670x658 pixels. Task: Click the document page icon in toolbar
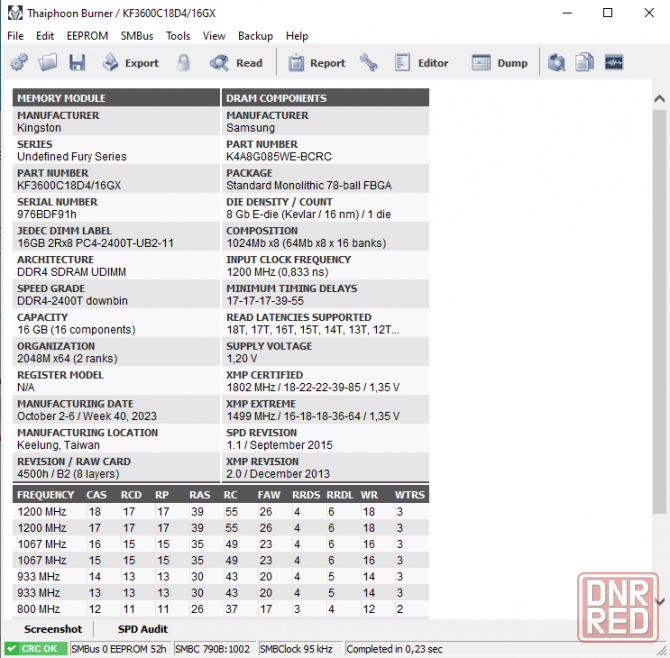pos(584,63)
